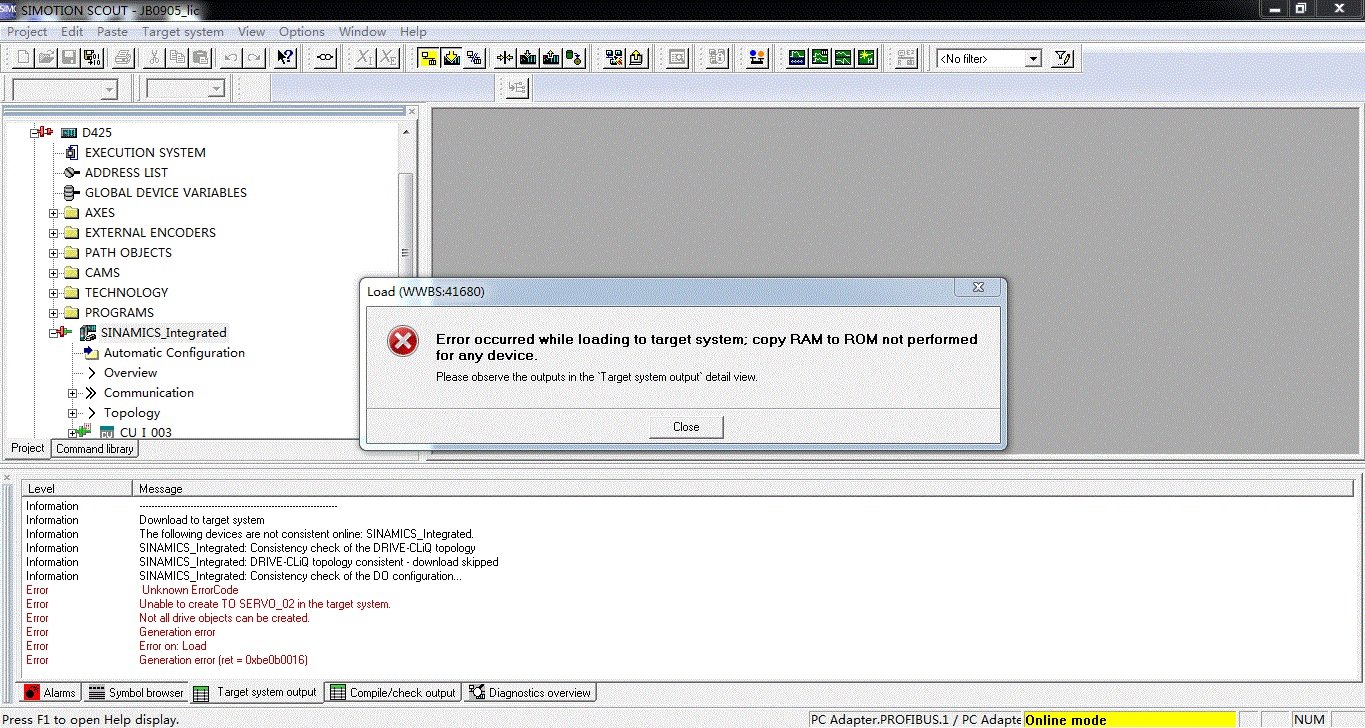The width and height of the screenshot is (1365, 728).
Task: Click the Download CPU to target icon
Action: coord(528,58)
